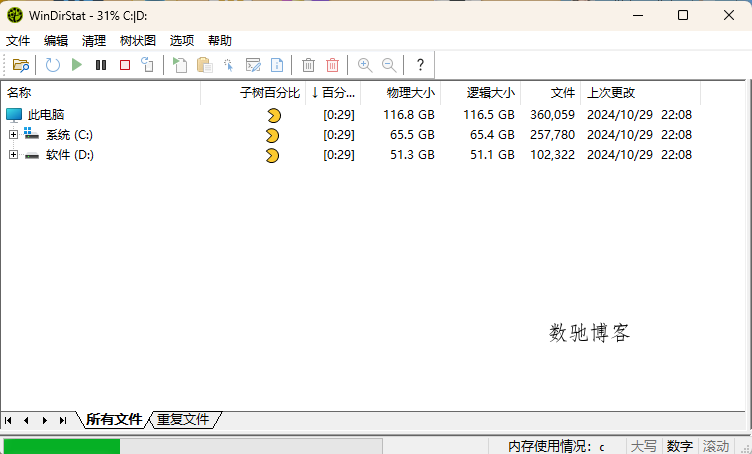Viewport: 752px width, 454px height.
Task: Click the 116.8 GB physical size cell
Action: tap(409, 115)
